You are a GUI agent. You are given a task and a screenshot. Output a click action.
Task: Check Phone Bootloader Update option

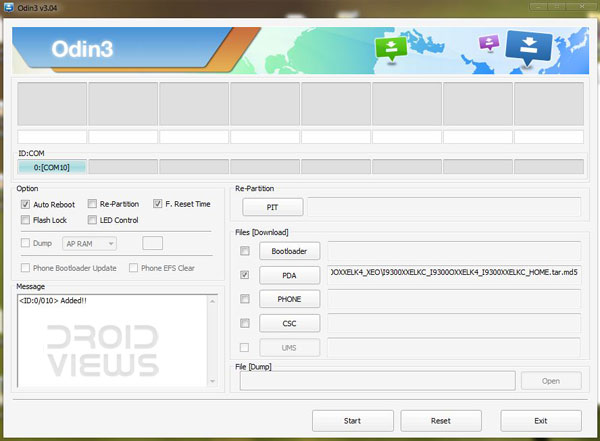tap(25, 268)
